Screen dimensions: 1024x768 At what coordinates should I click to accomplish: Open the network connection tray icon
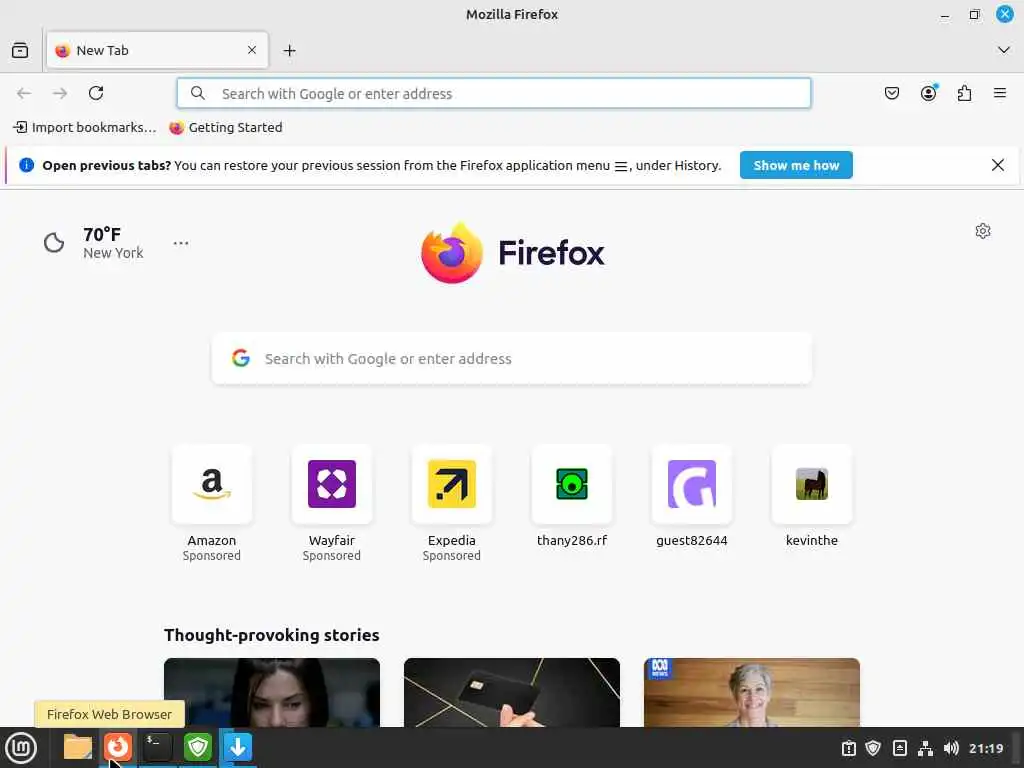pyautogui.click(x=925, y=748)
